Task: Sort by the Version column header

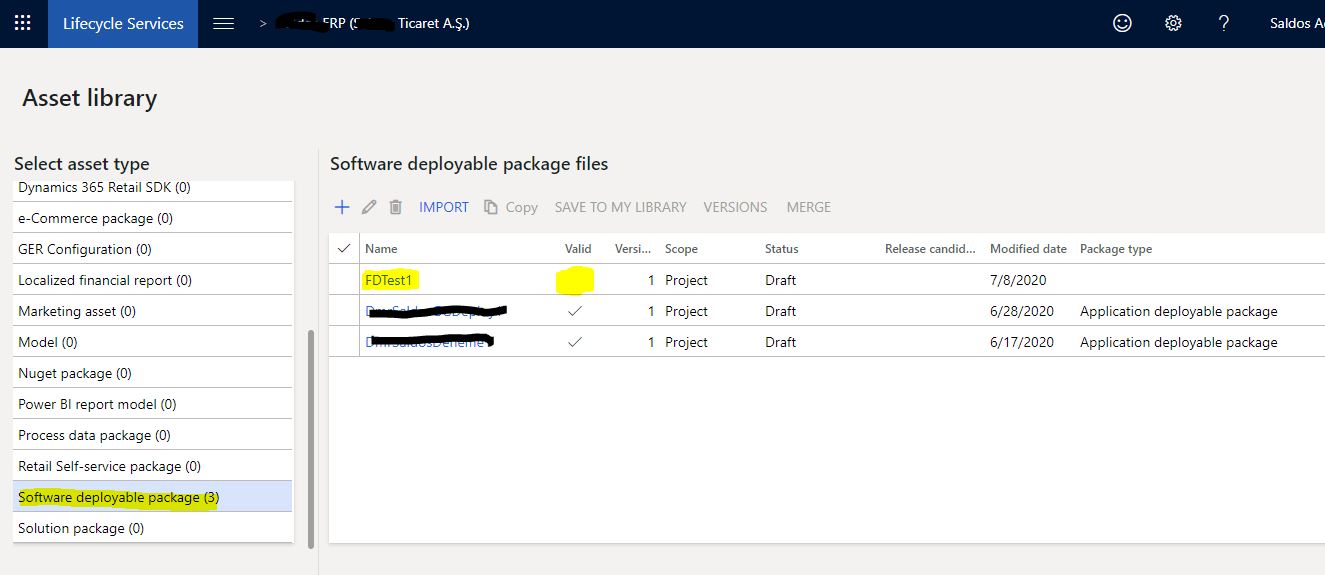Action: (x=633, y=249)
